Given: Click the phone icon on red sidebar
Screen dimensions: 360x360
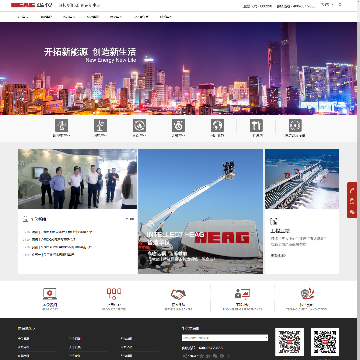Looking at the screenshot, I should (x=352, y=191).
